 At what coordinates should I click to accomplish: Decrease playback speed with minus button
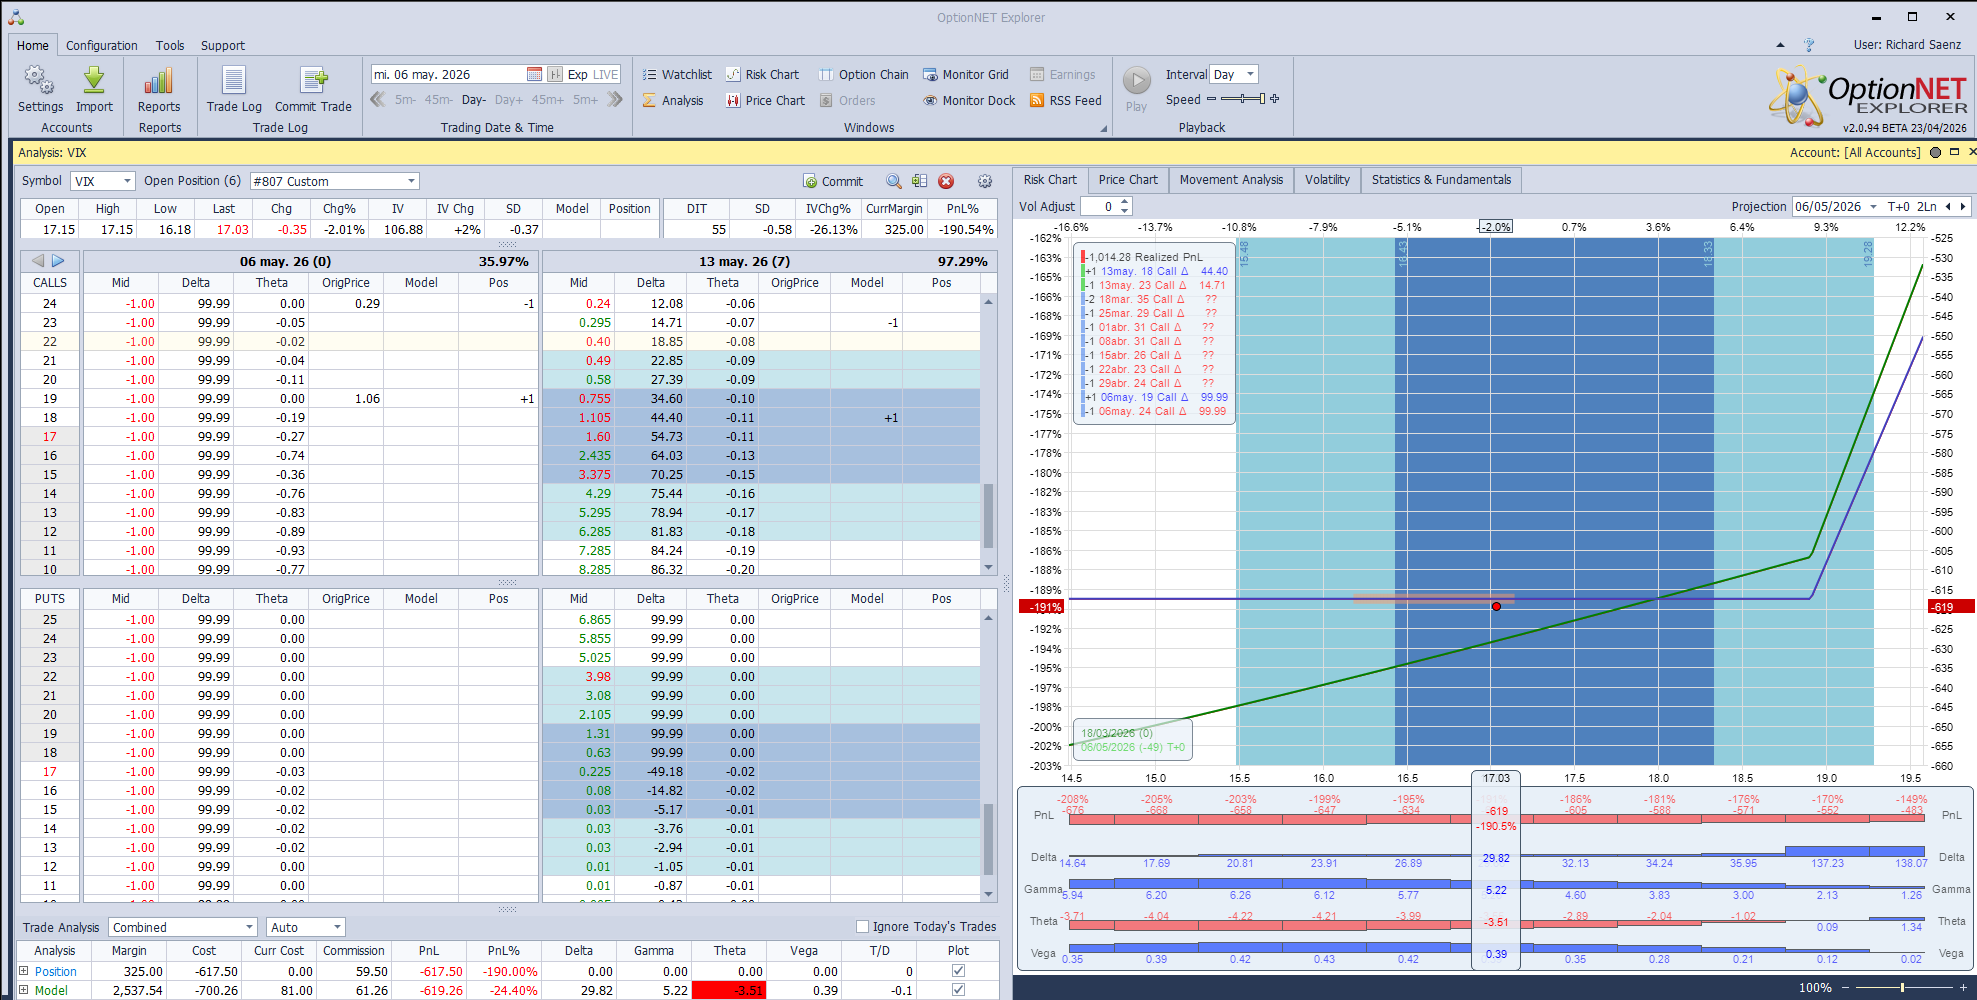[x=1211, y=99]
